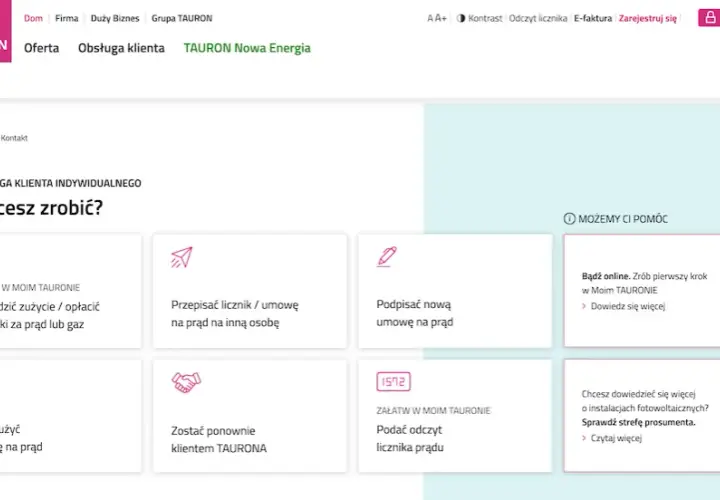
Task: Click the 1572 meter reading icon
Action: (x=394, y=382)
